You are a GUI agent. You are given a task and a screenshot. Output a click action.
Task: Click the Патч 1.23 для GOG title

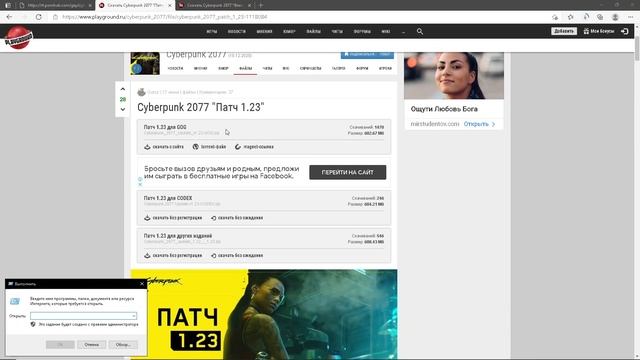pyautogui.click(x=165, y=127)
